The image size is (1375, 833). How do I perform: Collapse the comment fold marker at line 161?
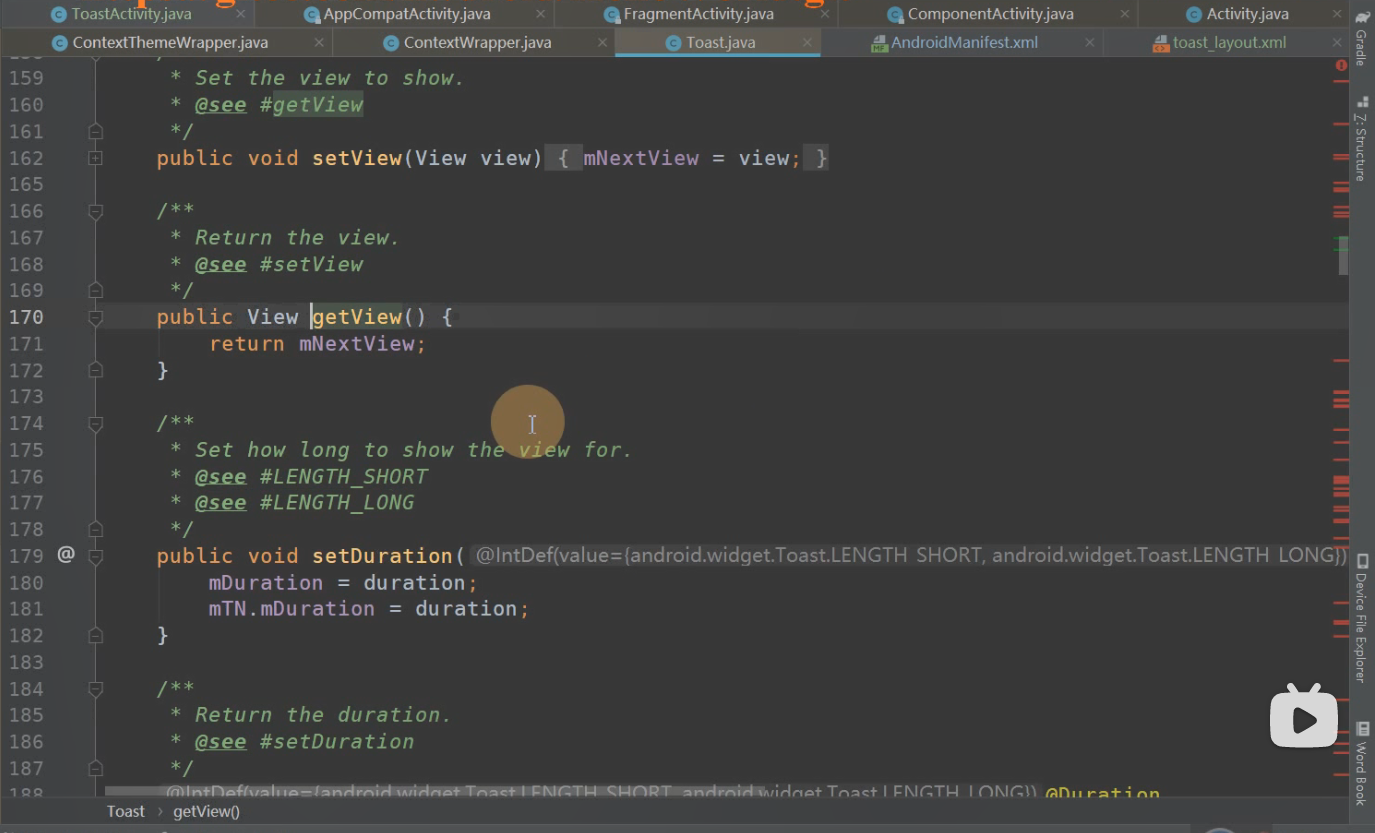click(x=95, y=131)
